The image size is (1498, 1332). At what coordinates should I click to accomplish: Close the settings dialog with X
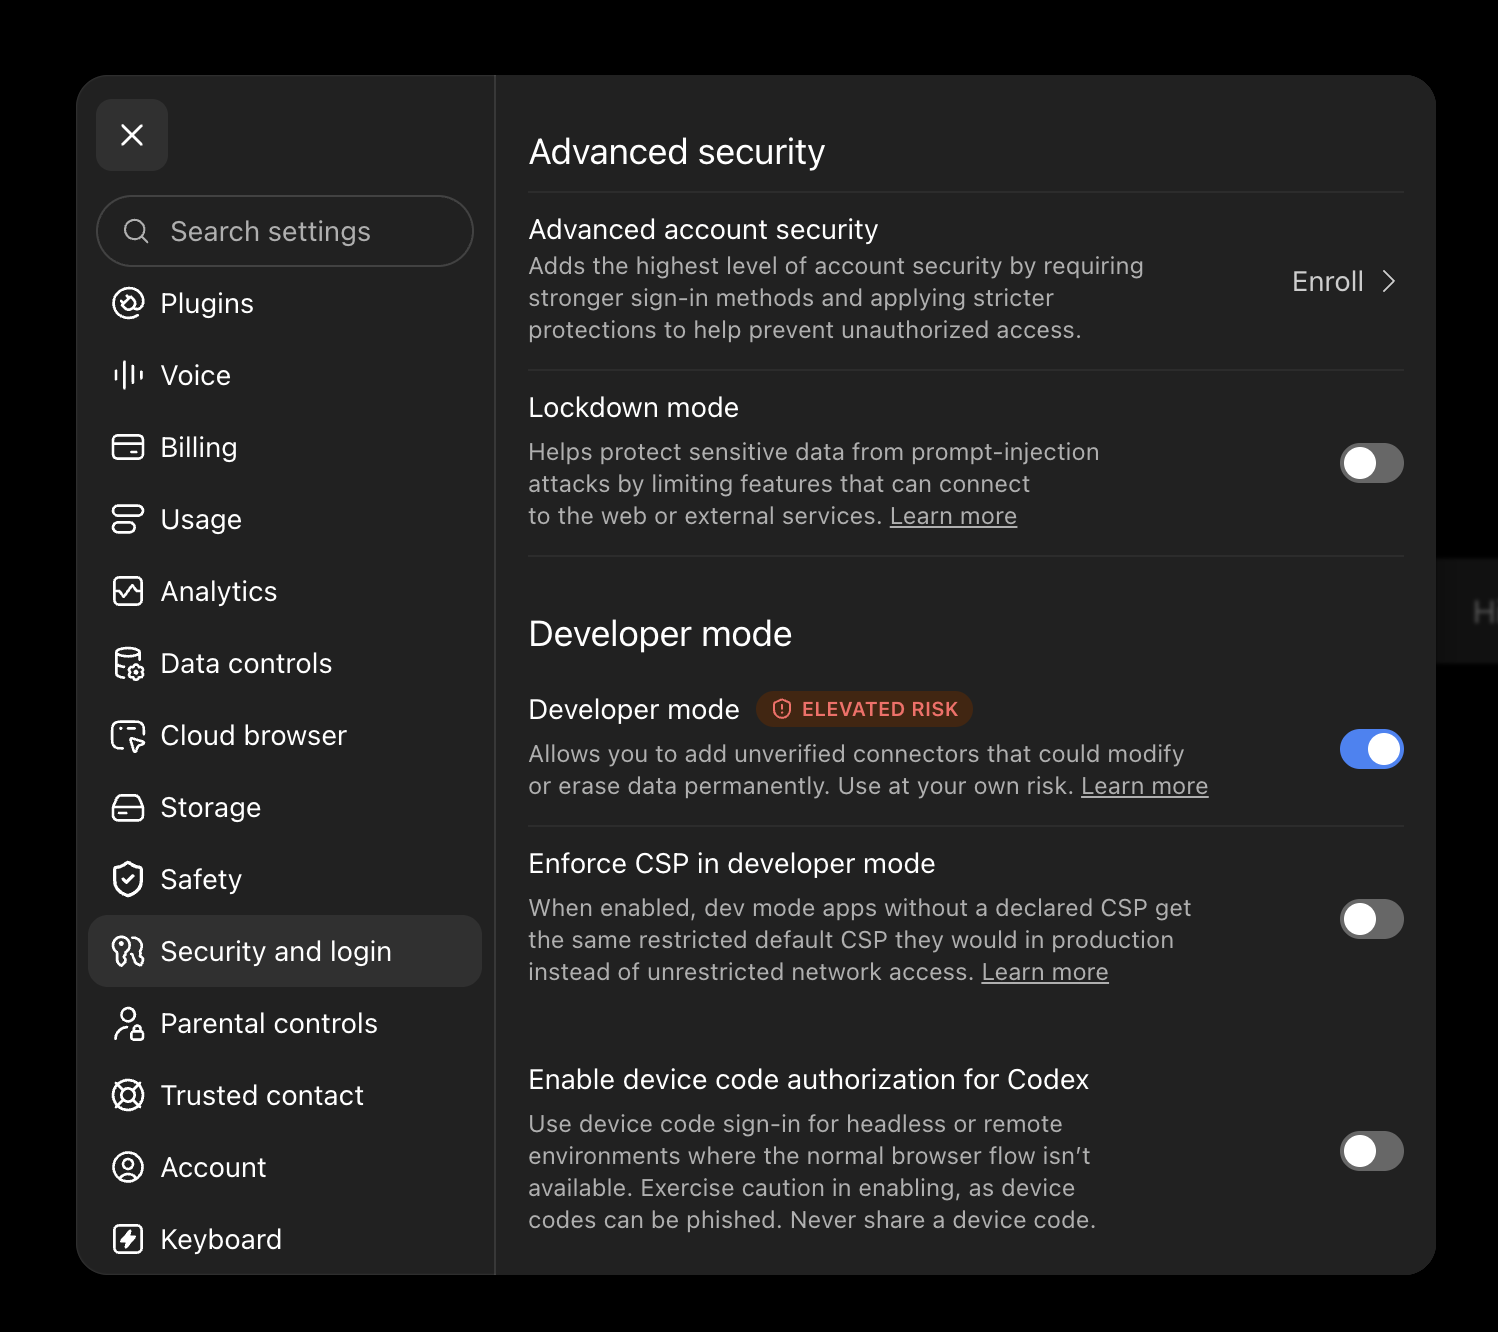click(x=132, y=135)
